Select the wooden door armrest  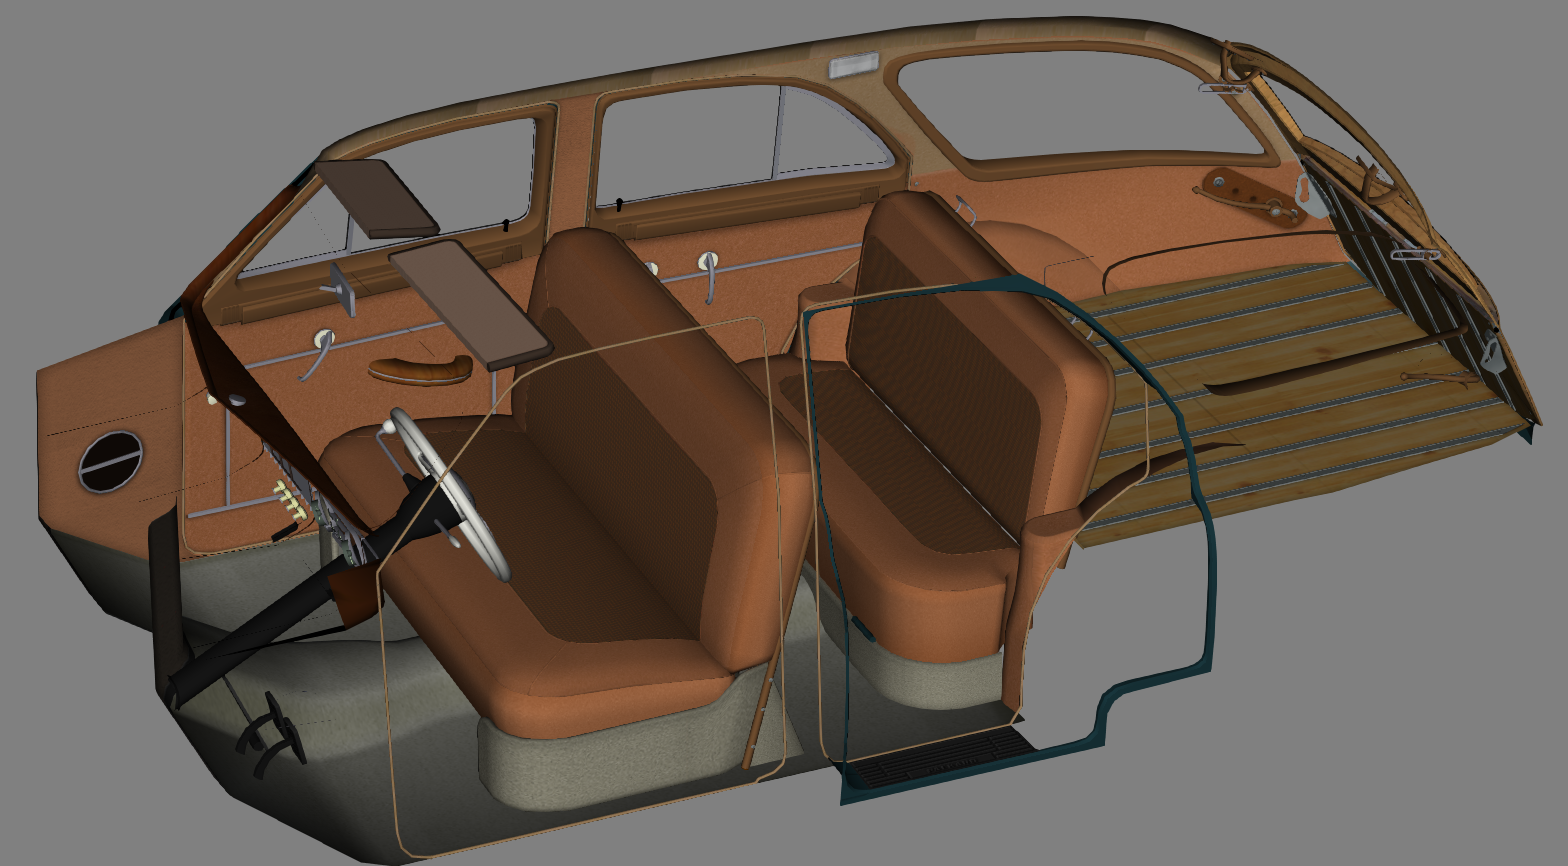point(420,370)
